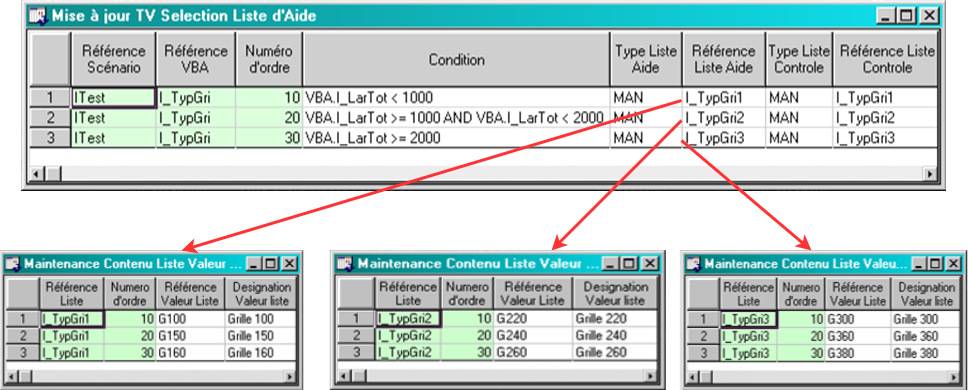
Task: Select the I_TypGri3 Référence Liste Aide cell
Action: coord(724,138)
